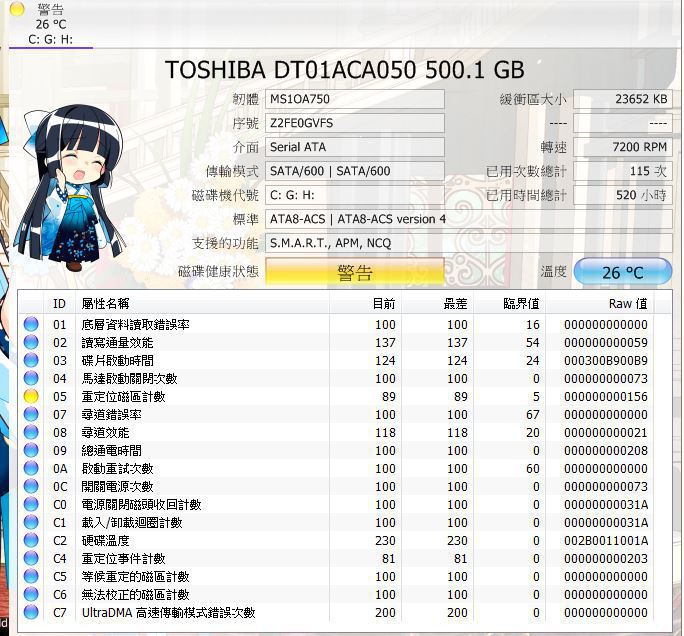Click the blue status icon for attribute C1
The width and height of the screenshot is (684, 636).
pos(31,522)
